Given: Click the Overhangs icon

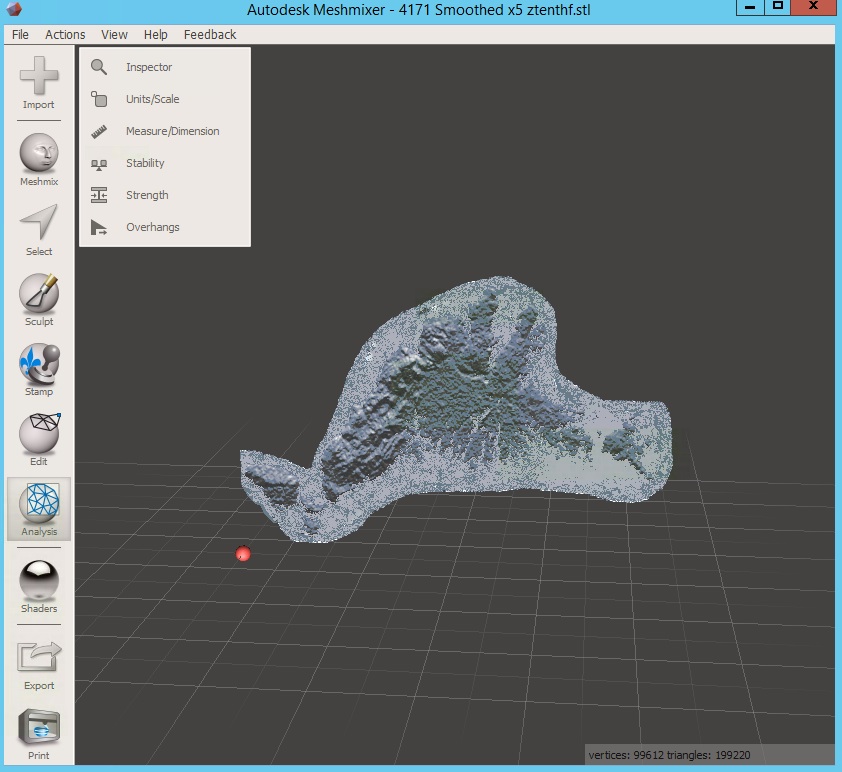Looking at the screenshot, I should (x=99, y=227).
